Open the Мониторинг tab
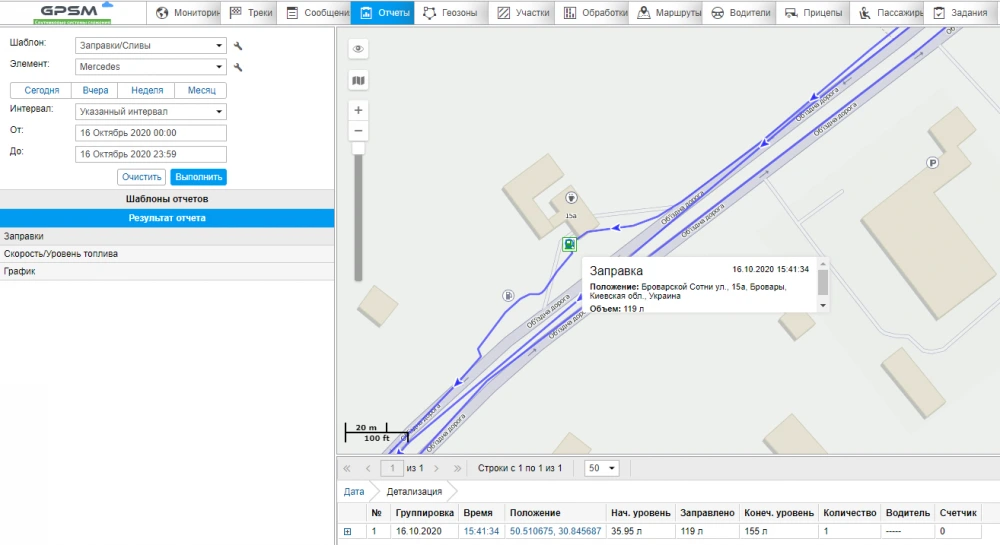The image size is (1000, 546). click(186, 13)
